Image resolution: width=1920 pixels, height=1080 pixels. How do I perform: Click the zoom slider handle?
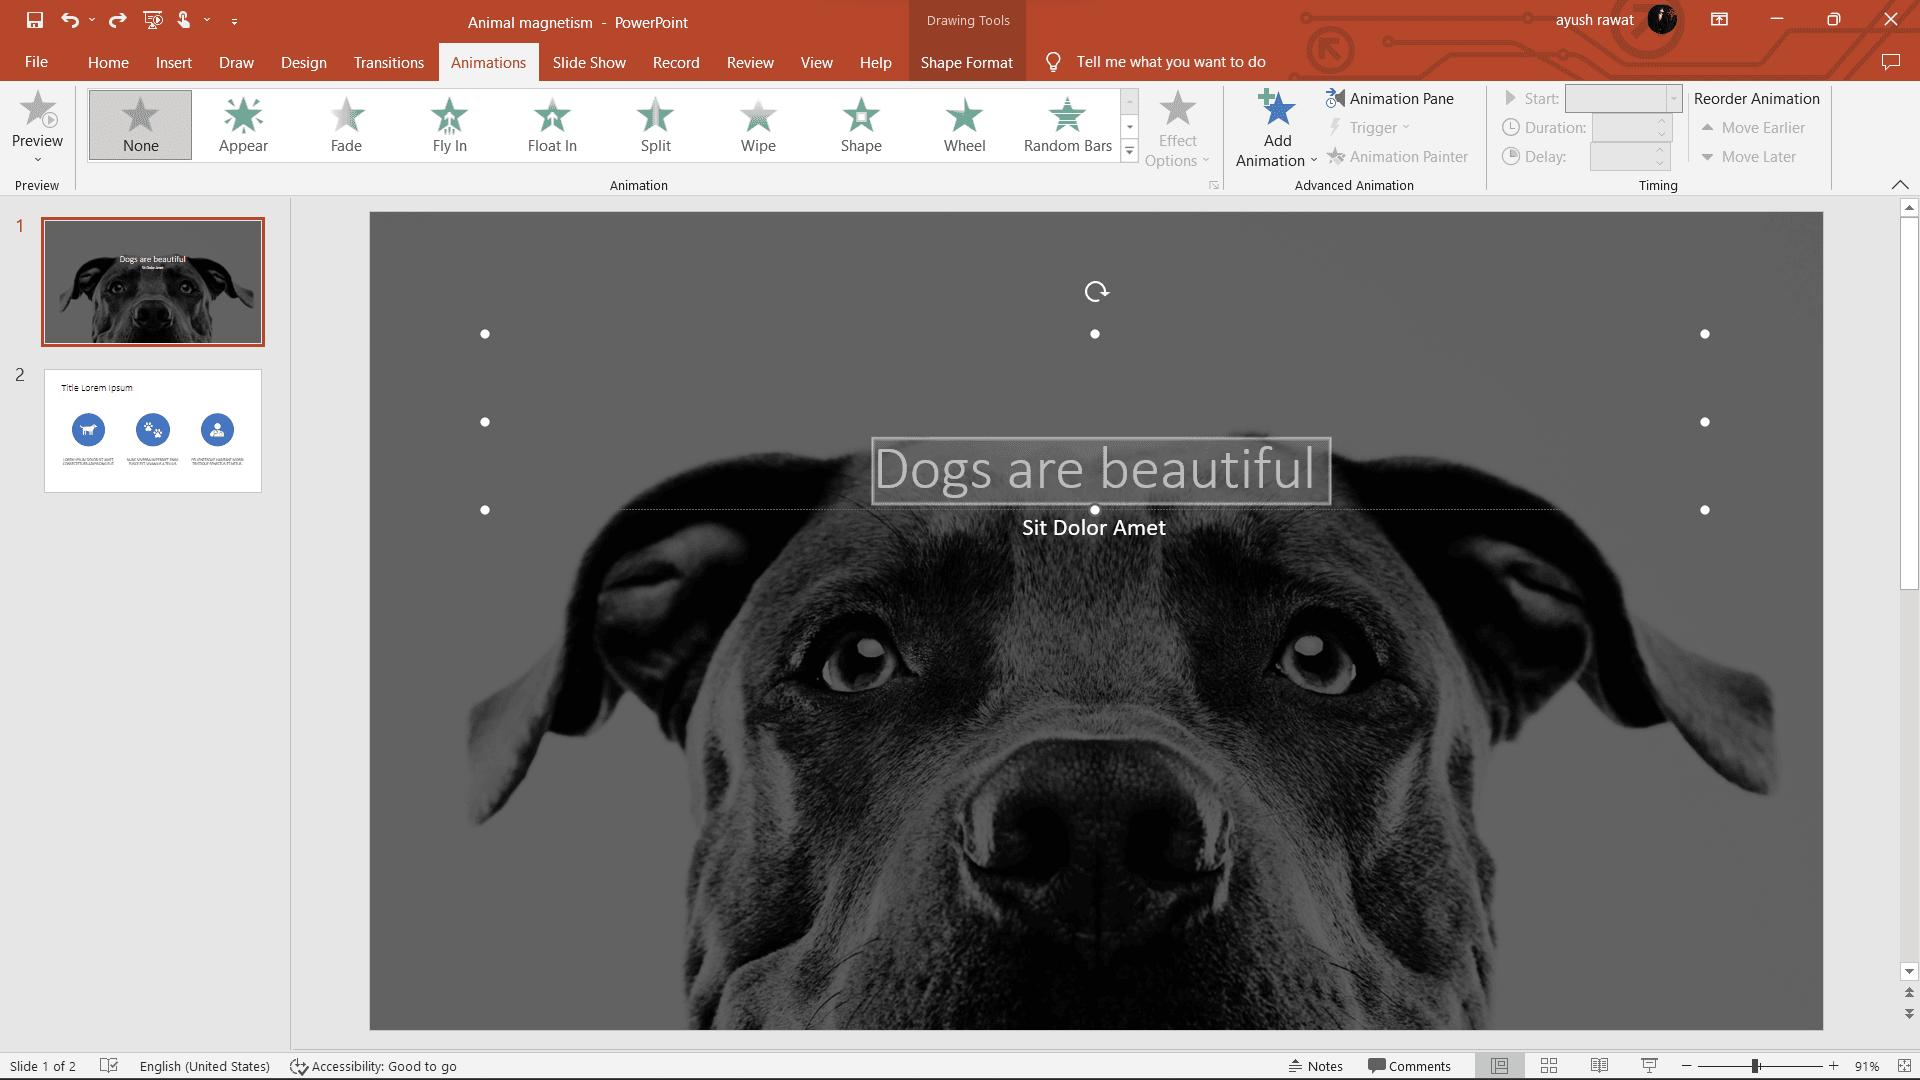pos(1755,1066)
